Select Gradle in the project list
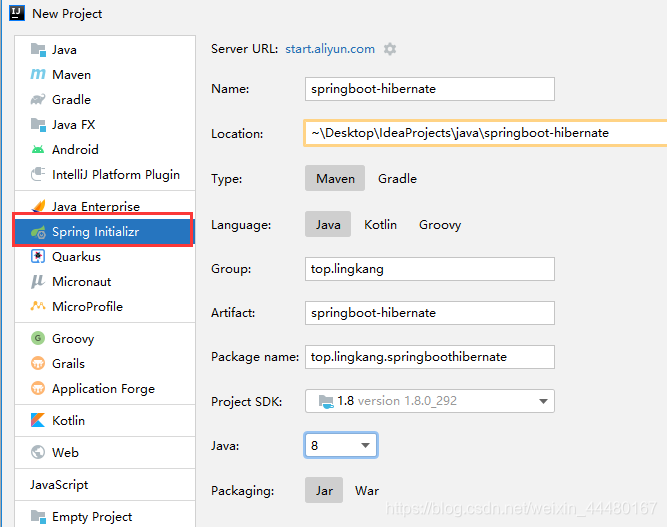Image resolution: width=667 pixels, height=527 pixels. coord(105,100)
